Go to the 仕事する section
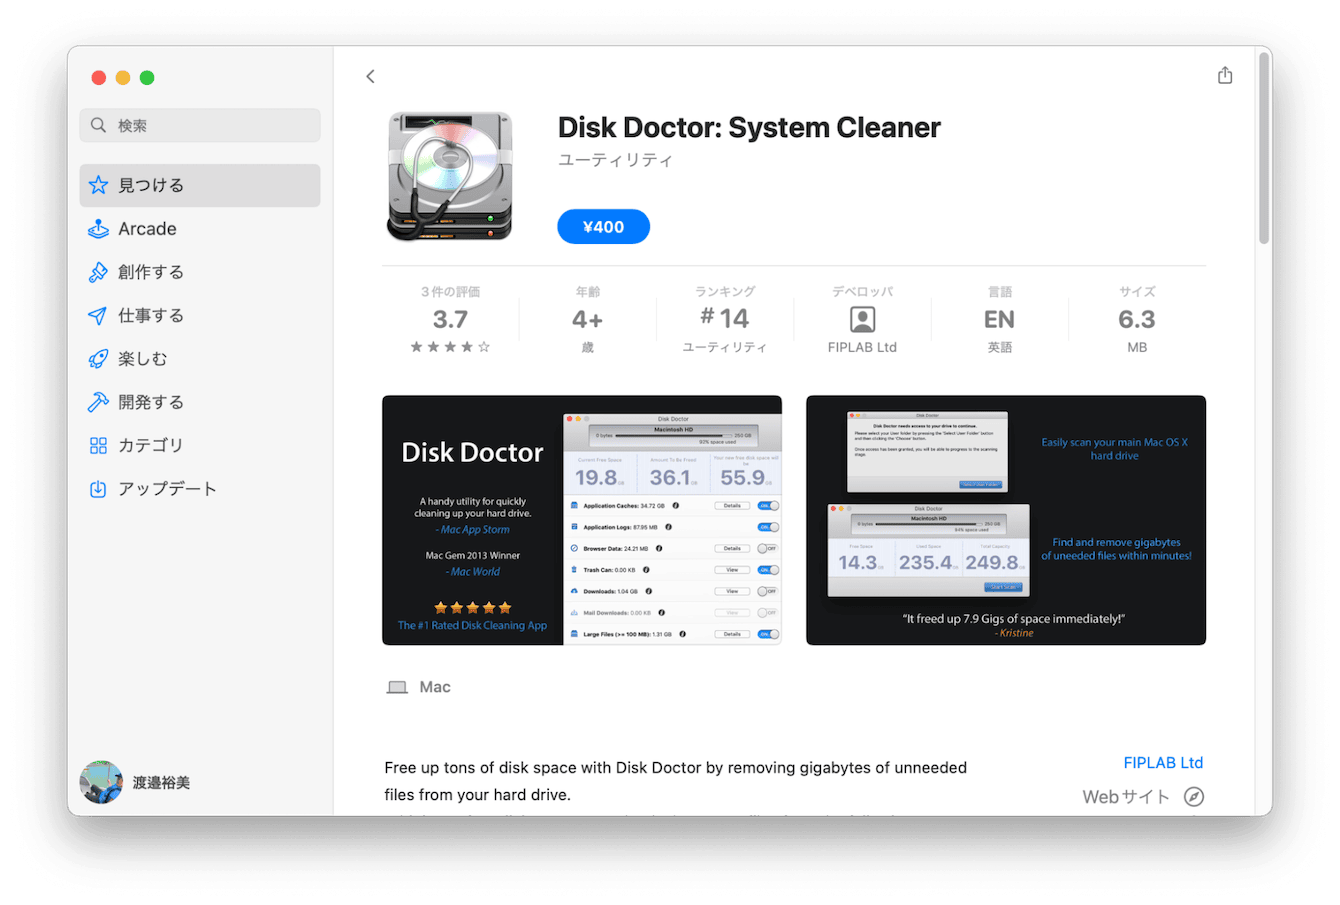This screenshot has height=905, width=1340. [200, 316]
